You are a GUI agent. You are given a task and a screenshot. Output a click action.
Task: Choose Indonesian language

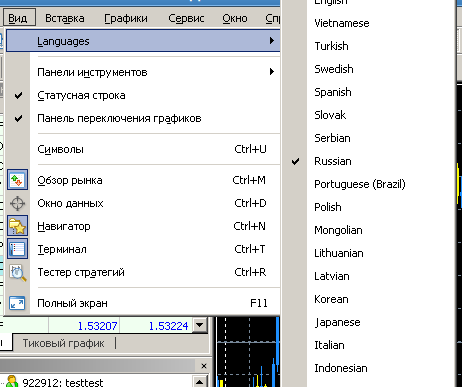(341, 368)
